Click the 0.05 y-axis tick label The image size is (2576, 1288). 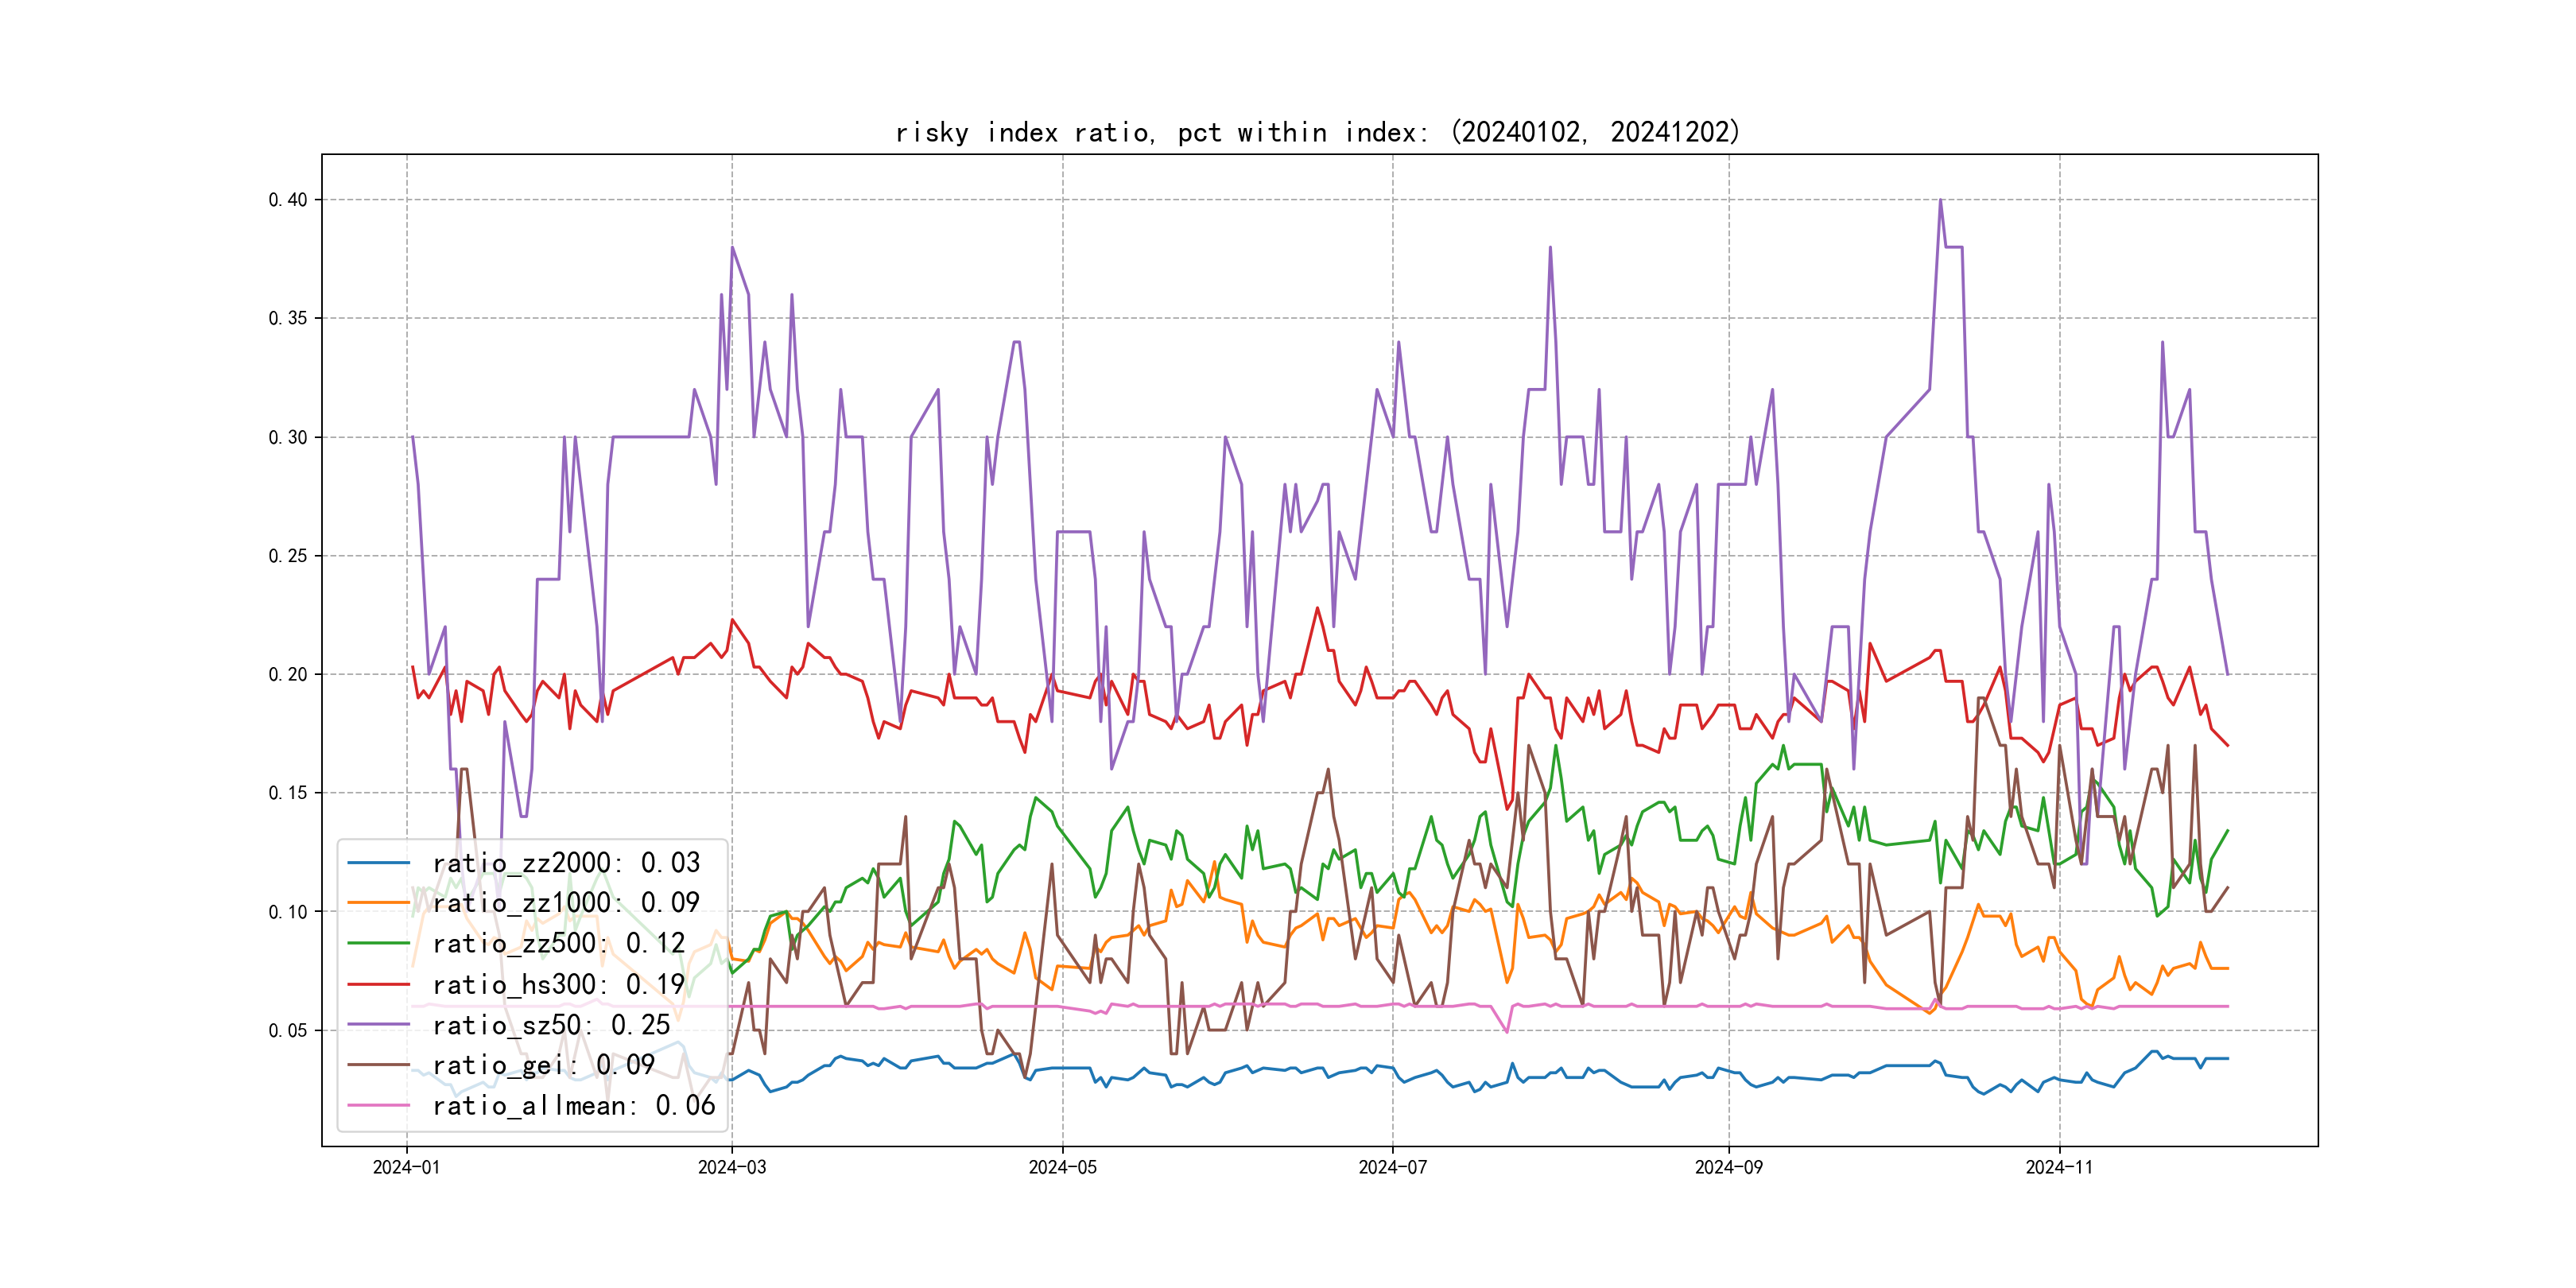[x=288, y=1031]
